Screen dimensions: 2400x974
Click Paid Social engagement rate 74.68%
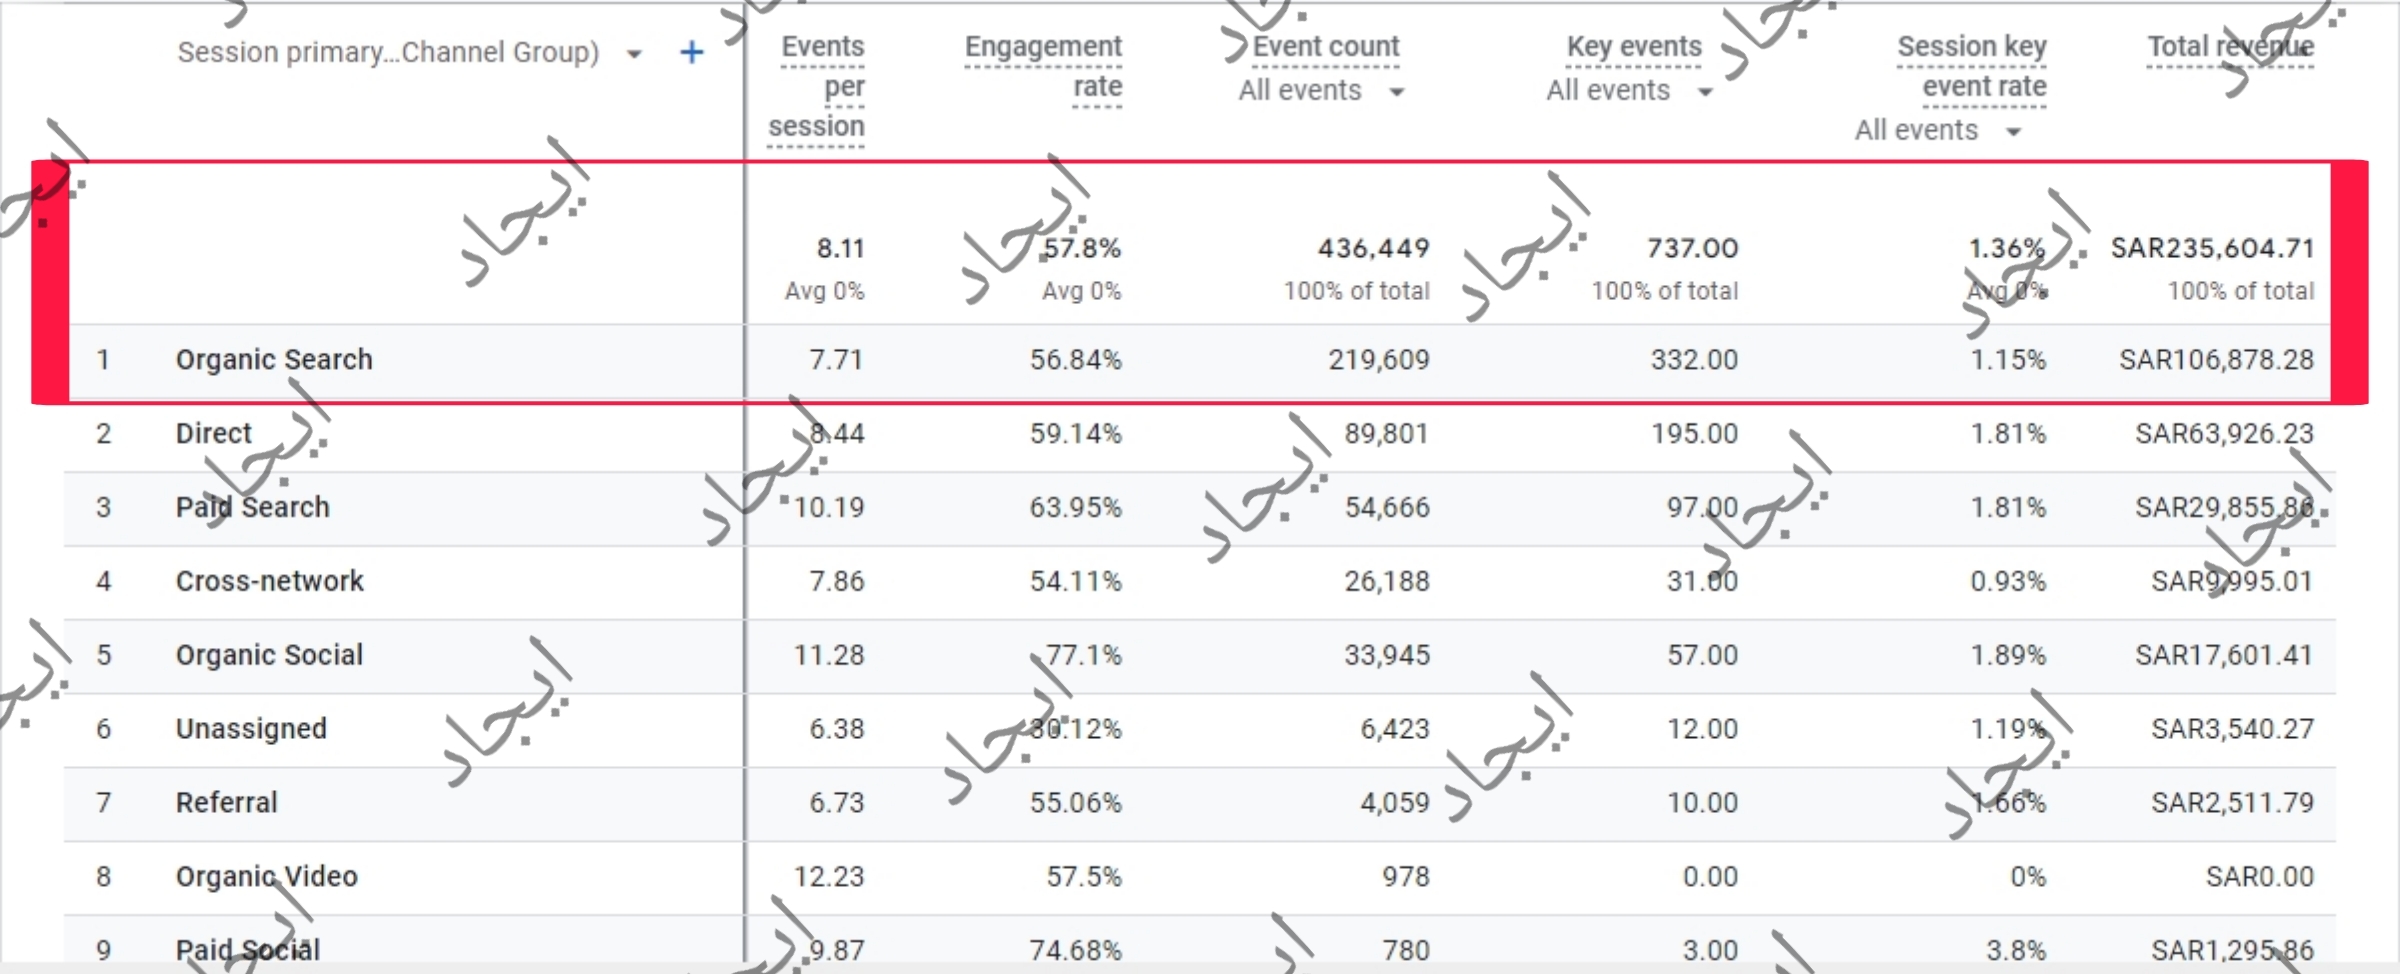(1076, 951)
